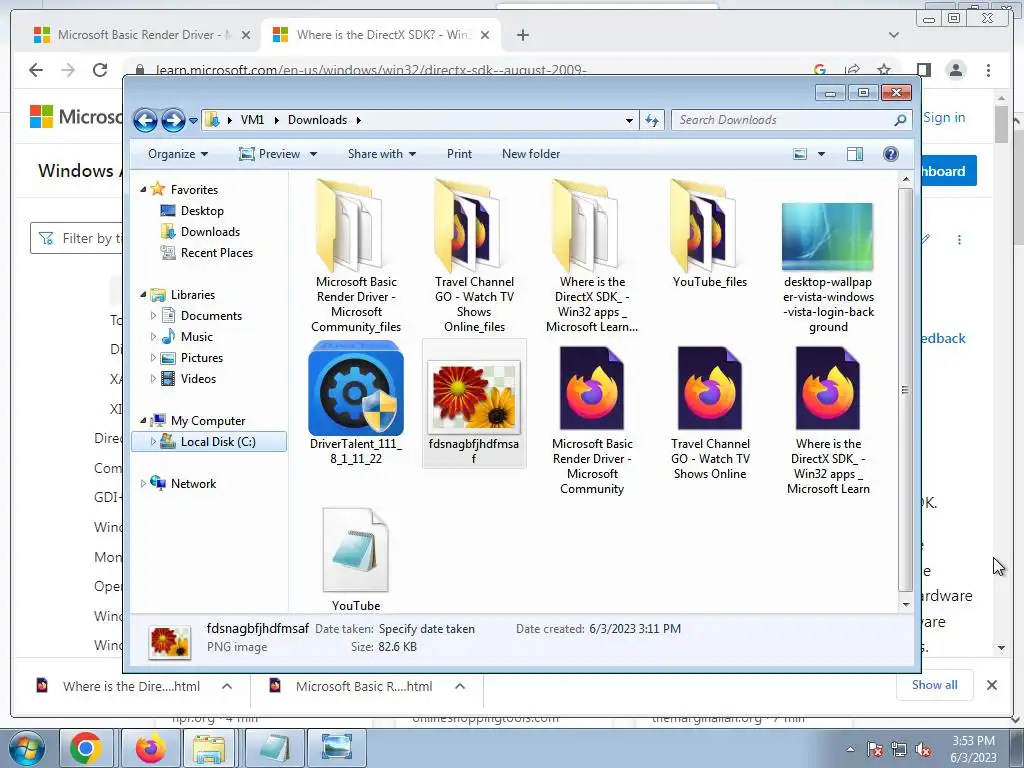Screen dimensions: 1024x768
Task: Open Travel Channel GO Online_files folder
Action: (473, 226)
